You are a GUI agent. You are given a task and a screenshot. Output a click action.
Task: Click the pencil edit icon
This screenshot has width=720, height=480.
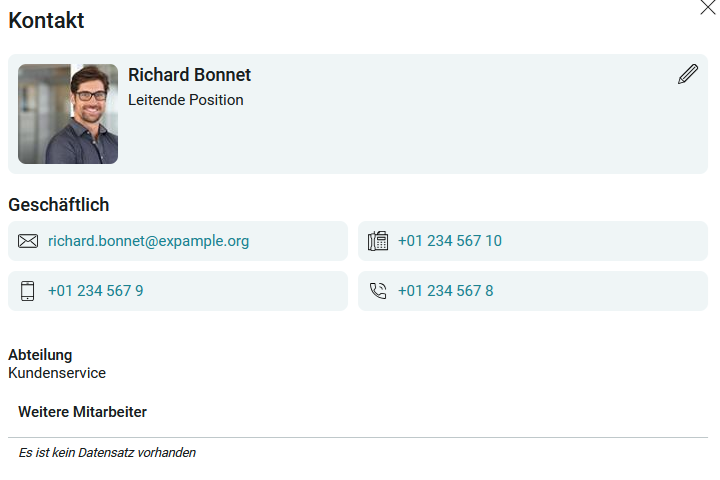pyautogui.click(x=688, y=74)
